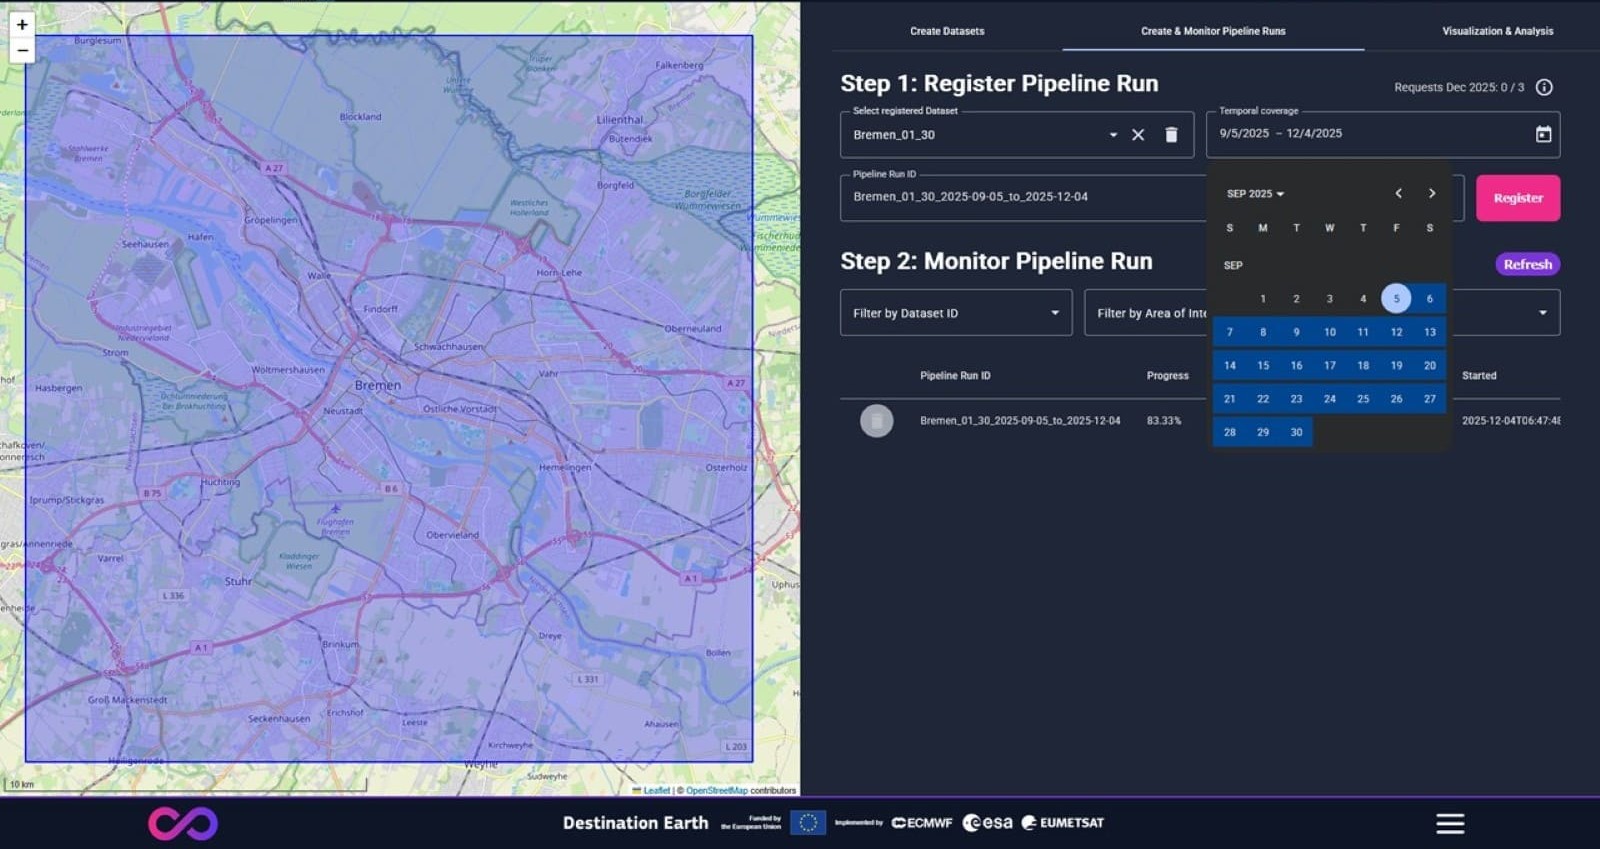1600x849 pixels.
Task: Select September 15 in the calendar
Action: click(x=1263, y=365)
